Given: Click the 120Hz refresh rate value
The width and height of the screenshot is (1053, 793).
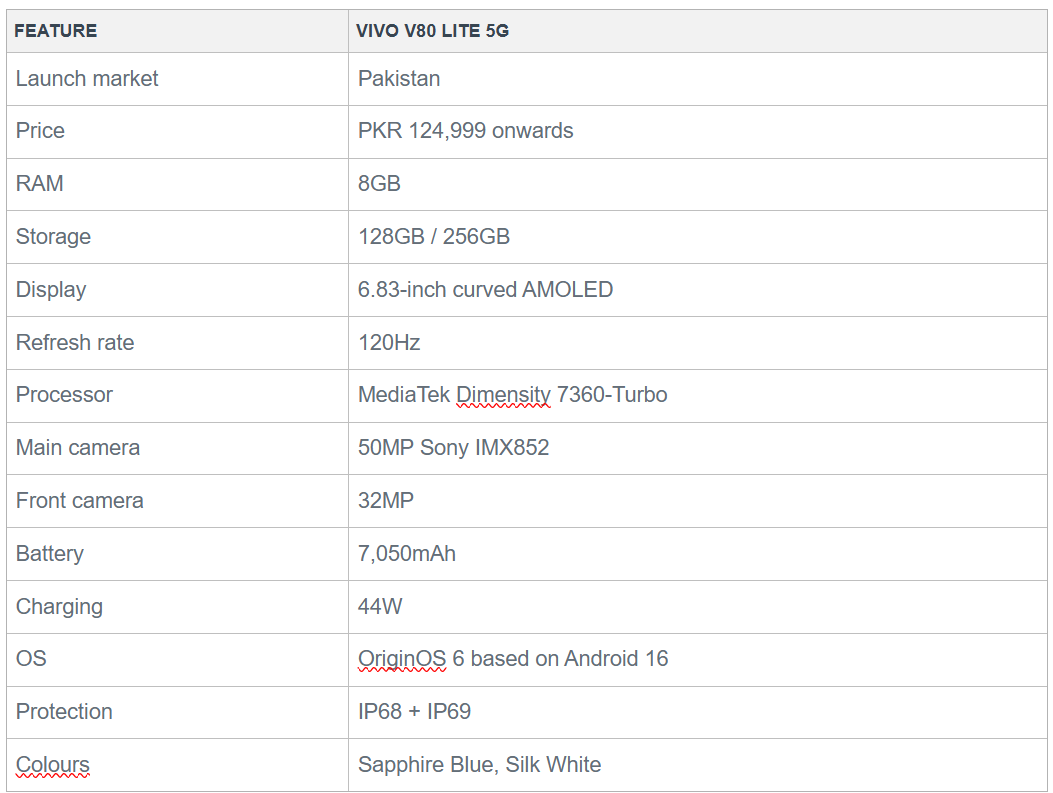Looking at the screenshot, I should pyautogui.click(x=390, y=342).
